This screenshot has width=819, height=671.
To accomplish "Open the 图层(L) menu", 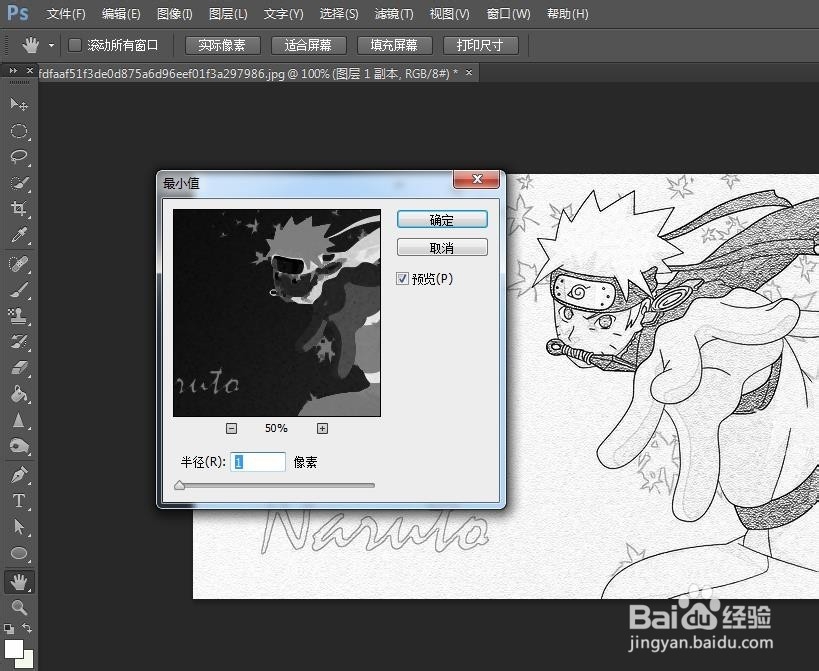I will point(228,14).
